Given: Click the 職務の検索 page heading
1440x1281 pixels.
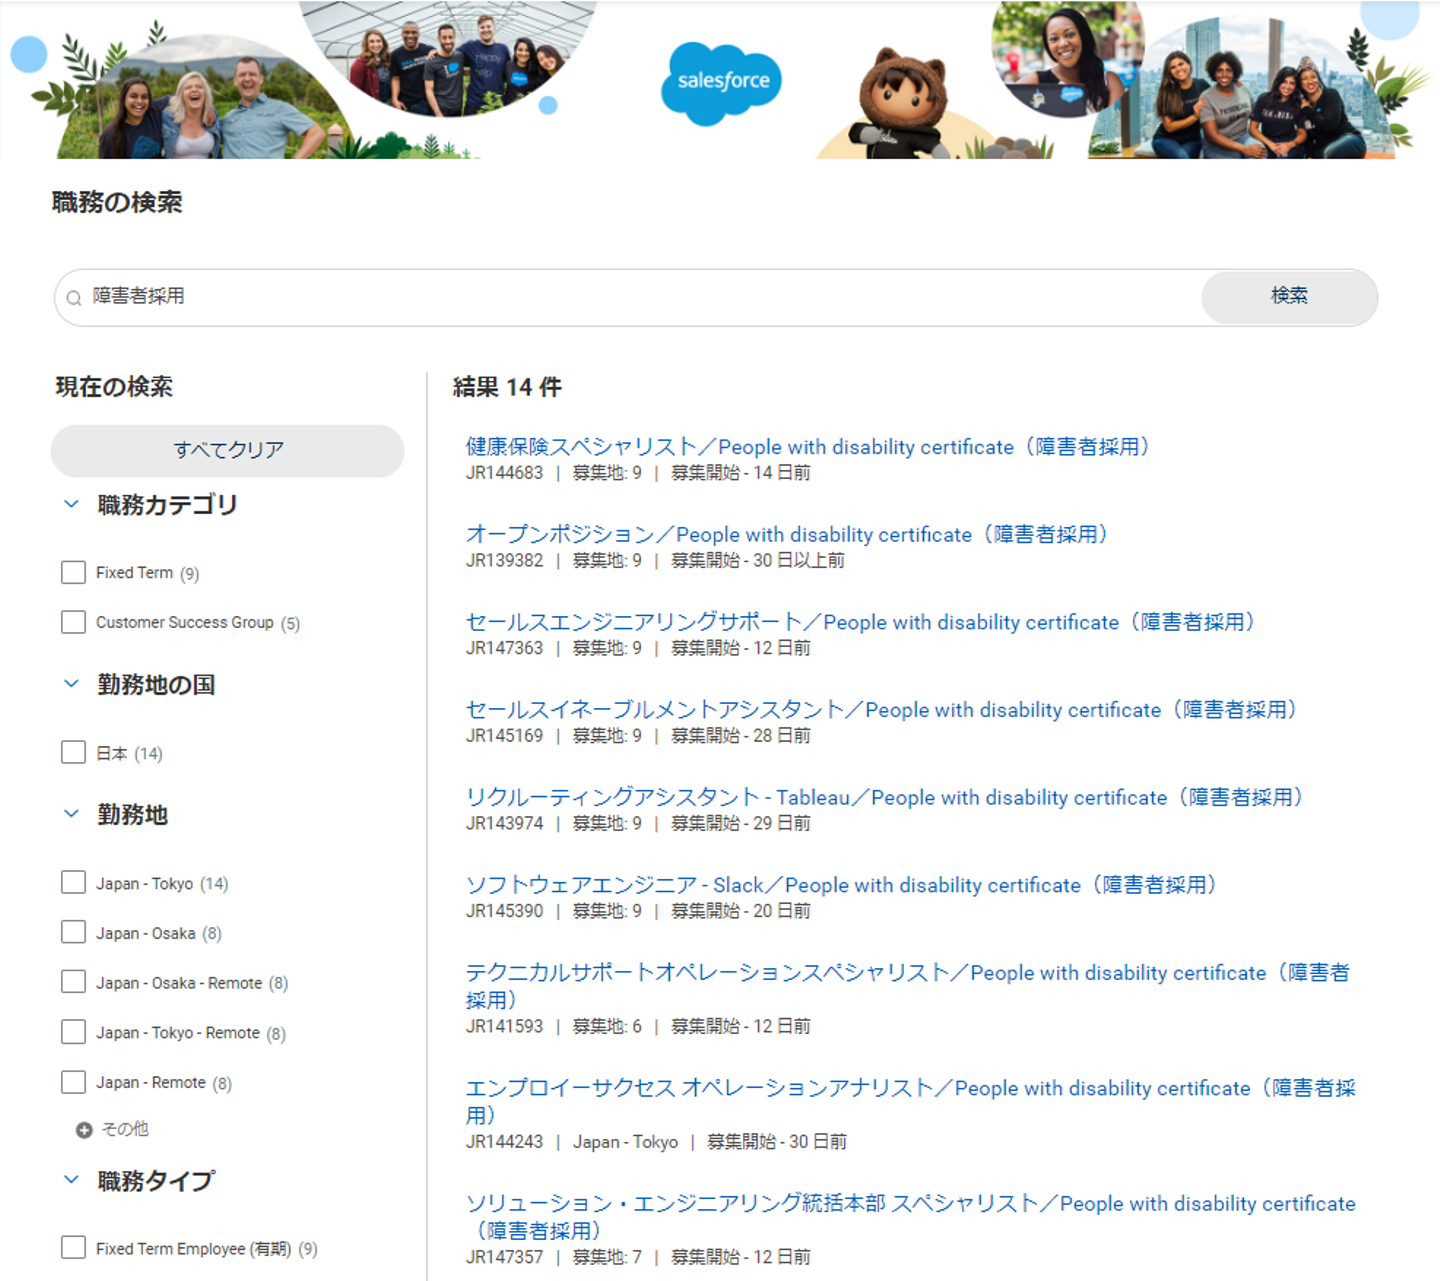Looking at the screenshot, I should pyautogui.click(x=117, y=203).
